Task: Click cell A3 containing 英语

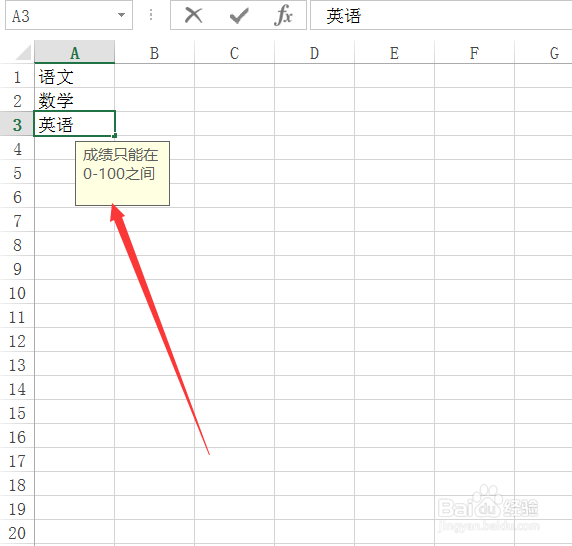Action: [x=74, y=124]
